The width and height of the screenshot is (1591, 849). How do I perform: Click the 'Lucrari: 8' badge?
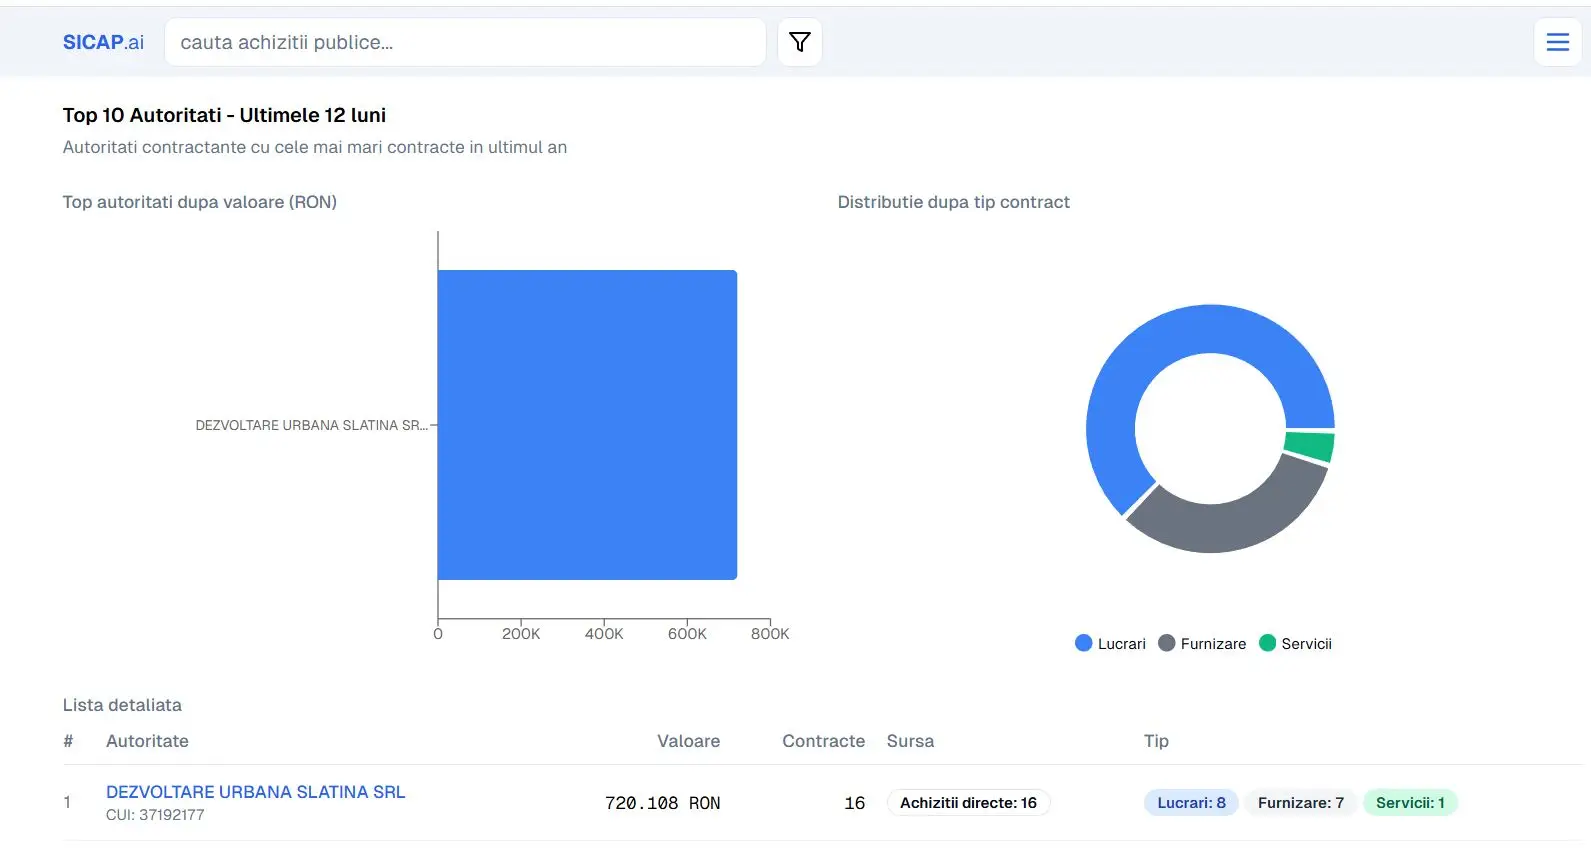[x=1191, y=803]
